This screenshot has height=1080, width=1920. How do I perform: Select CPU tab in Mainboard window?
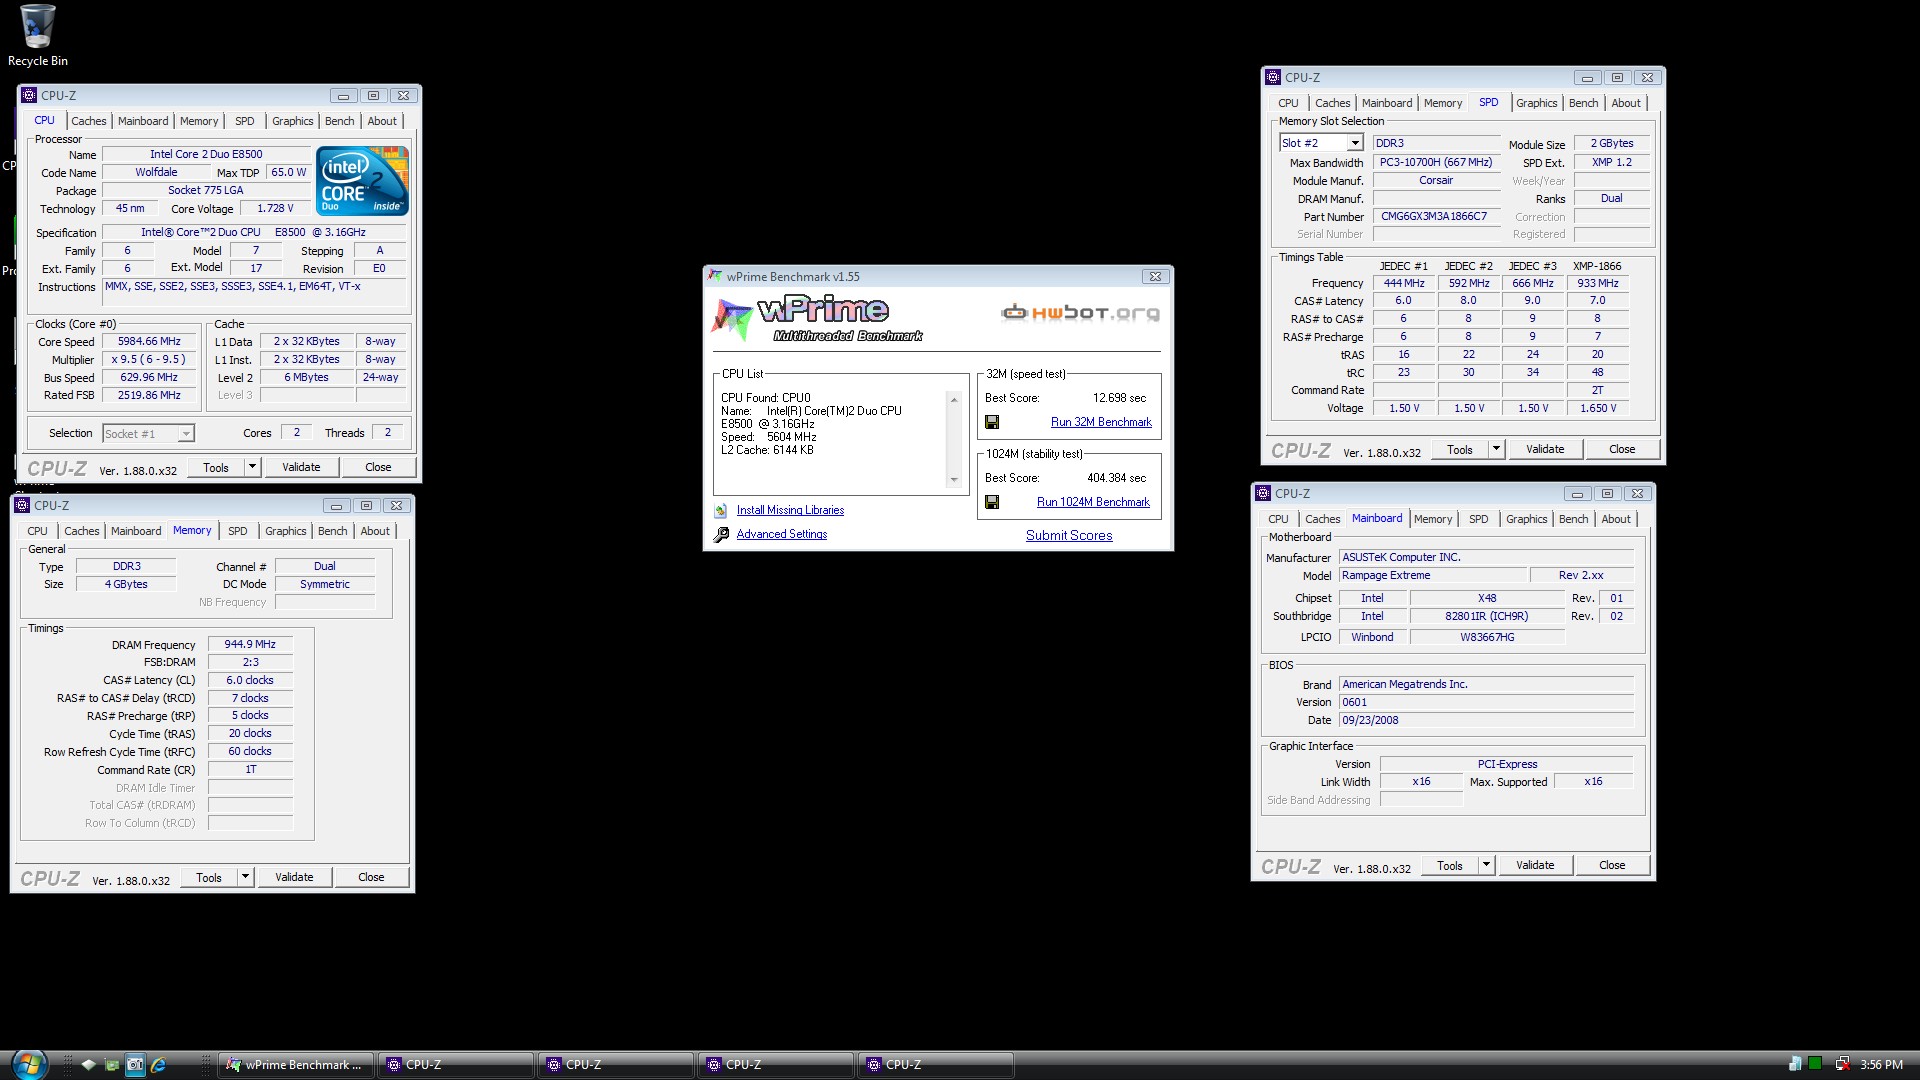pos(1278,519)
